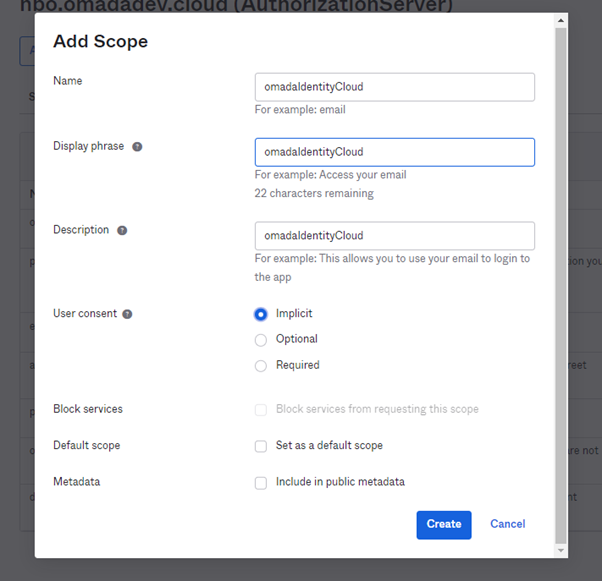This screenshot has height=581, width=602.
Task: Click the dialog scrollbar down arrow
Action: coord(561,550)
